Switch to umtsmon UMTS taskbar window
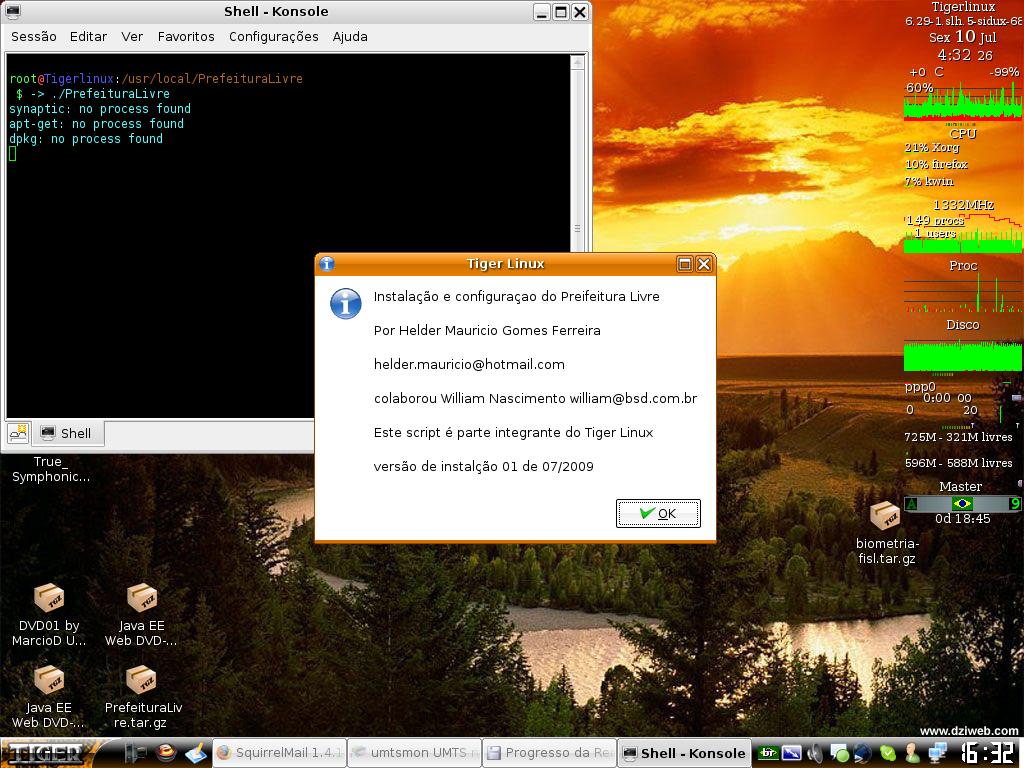Viewport: 1024px width, 768px height. (x=414, y=753)
